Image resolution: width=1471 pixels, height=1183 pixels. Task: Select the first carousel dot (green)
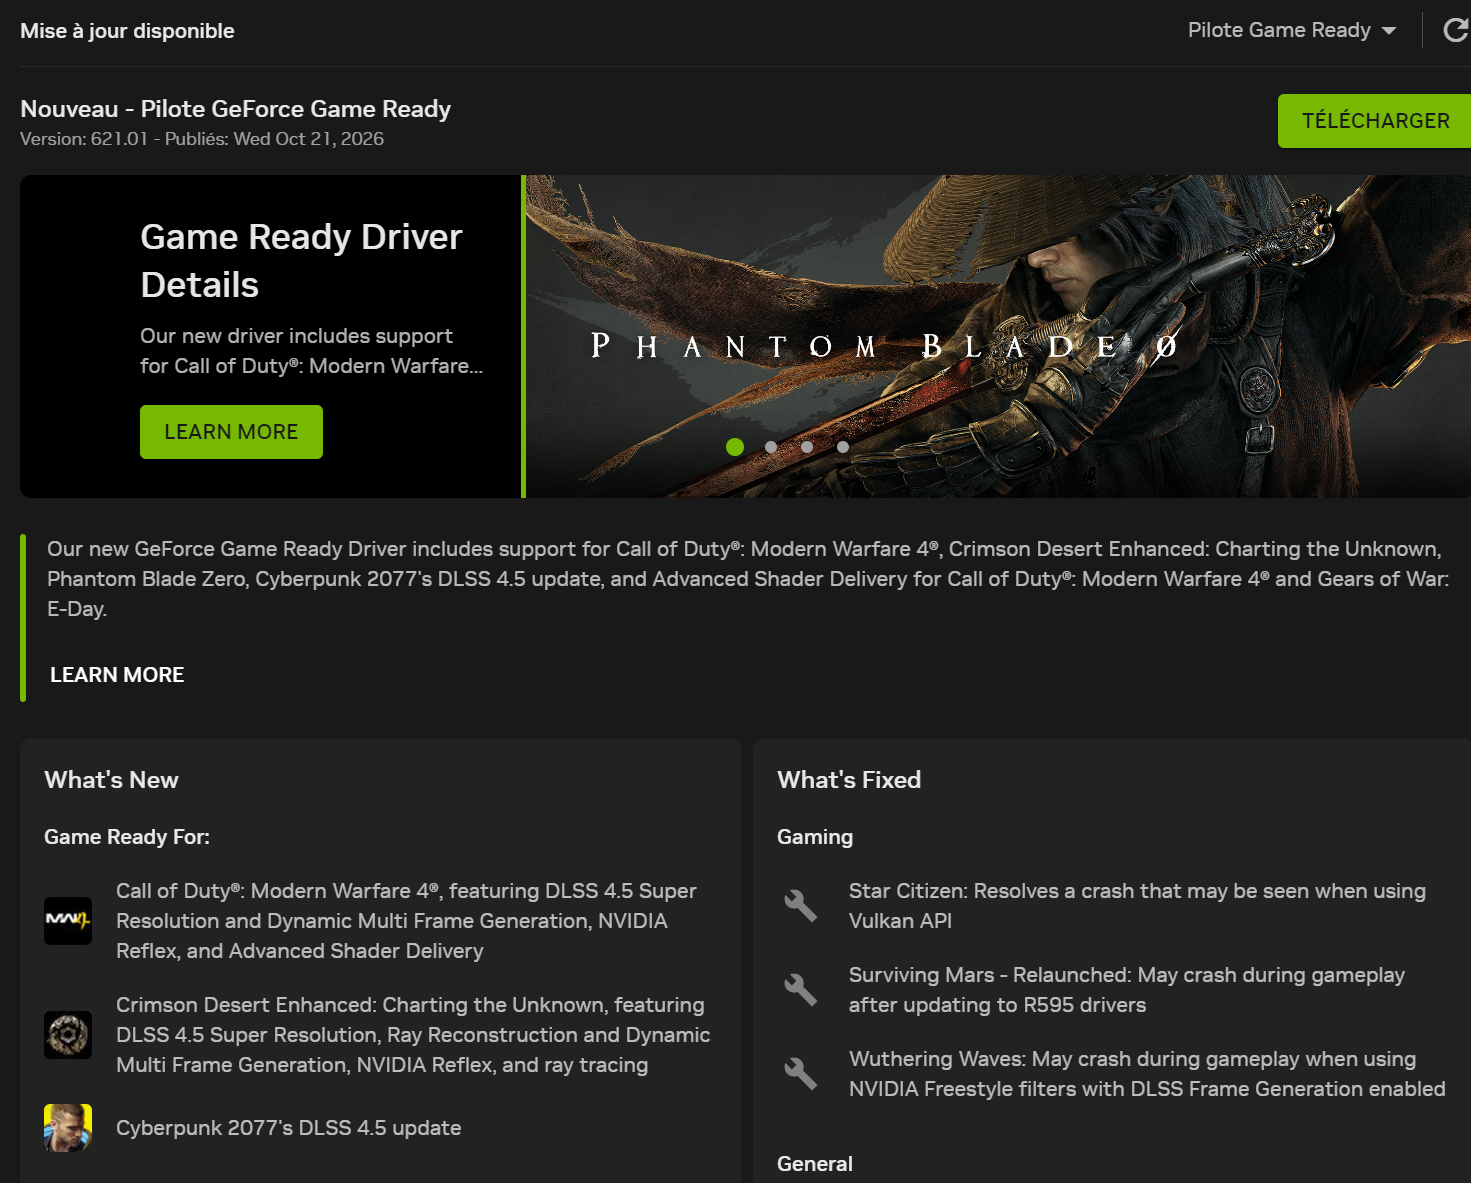[x=735, y=447]
